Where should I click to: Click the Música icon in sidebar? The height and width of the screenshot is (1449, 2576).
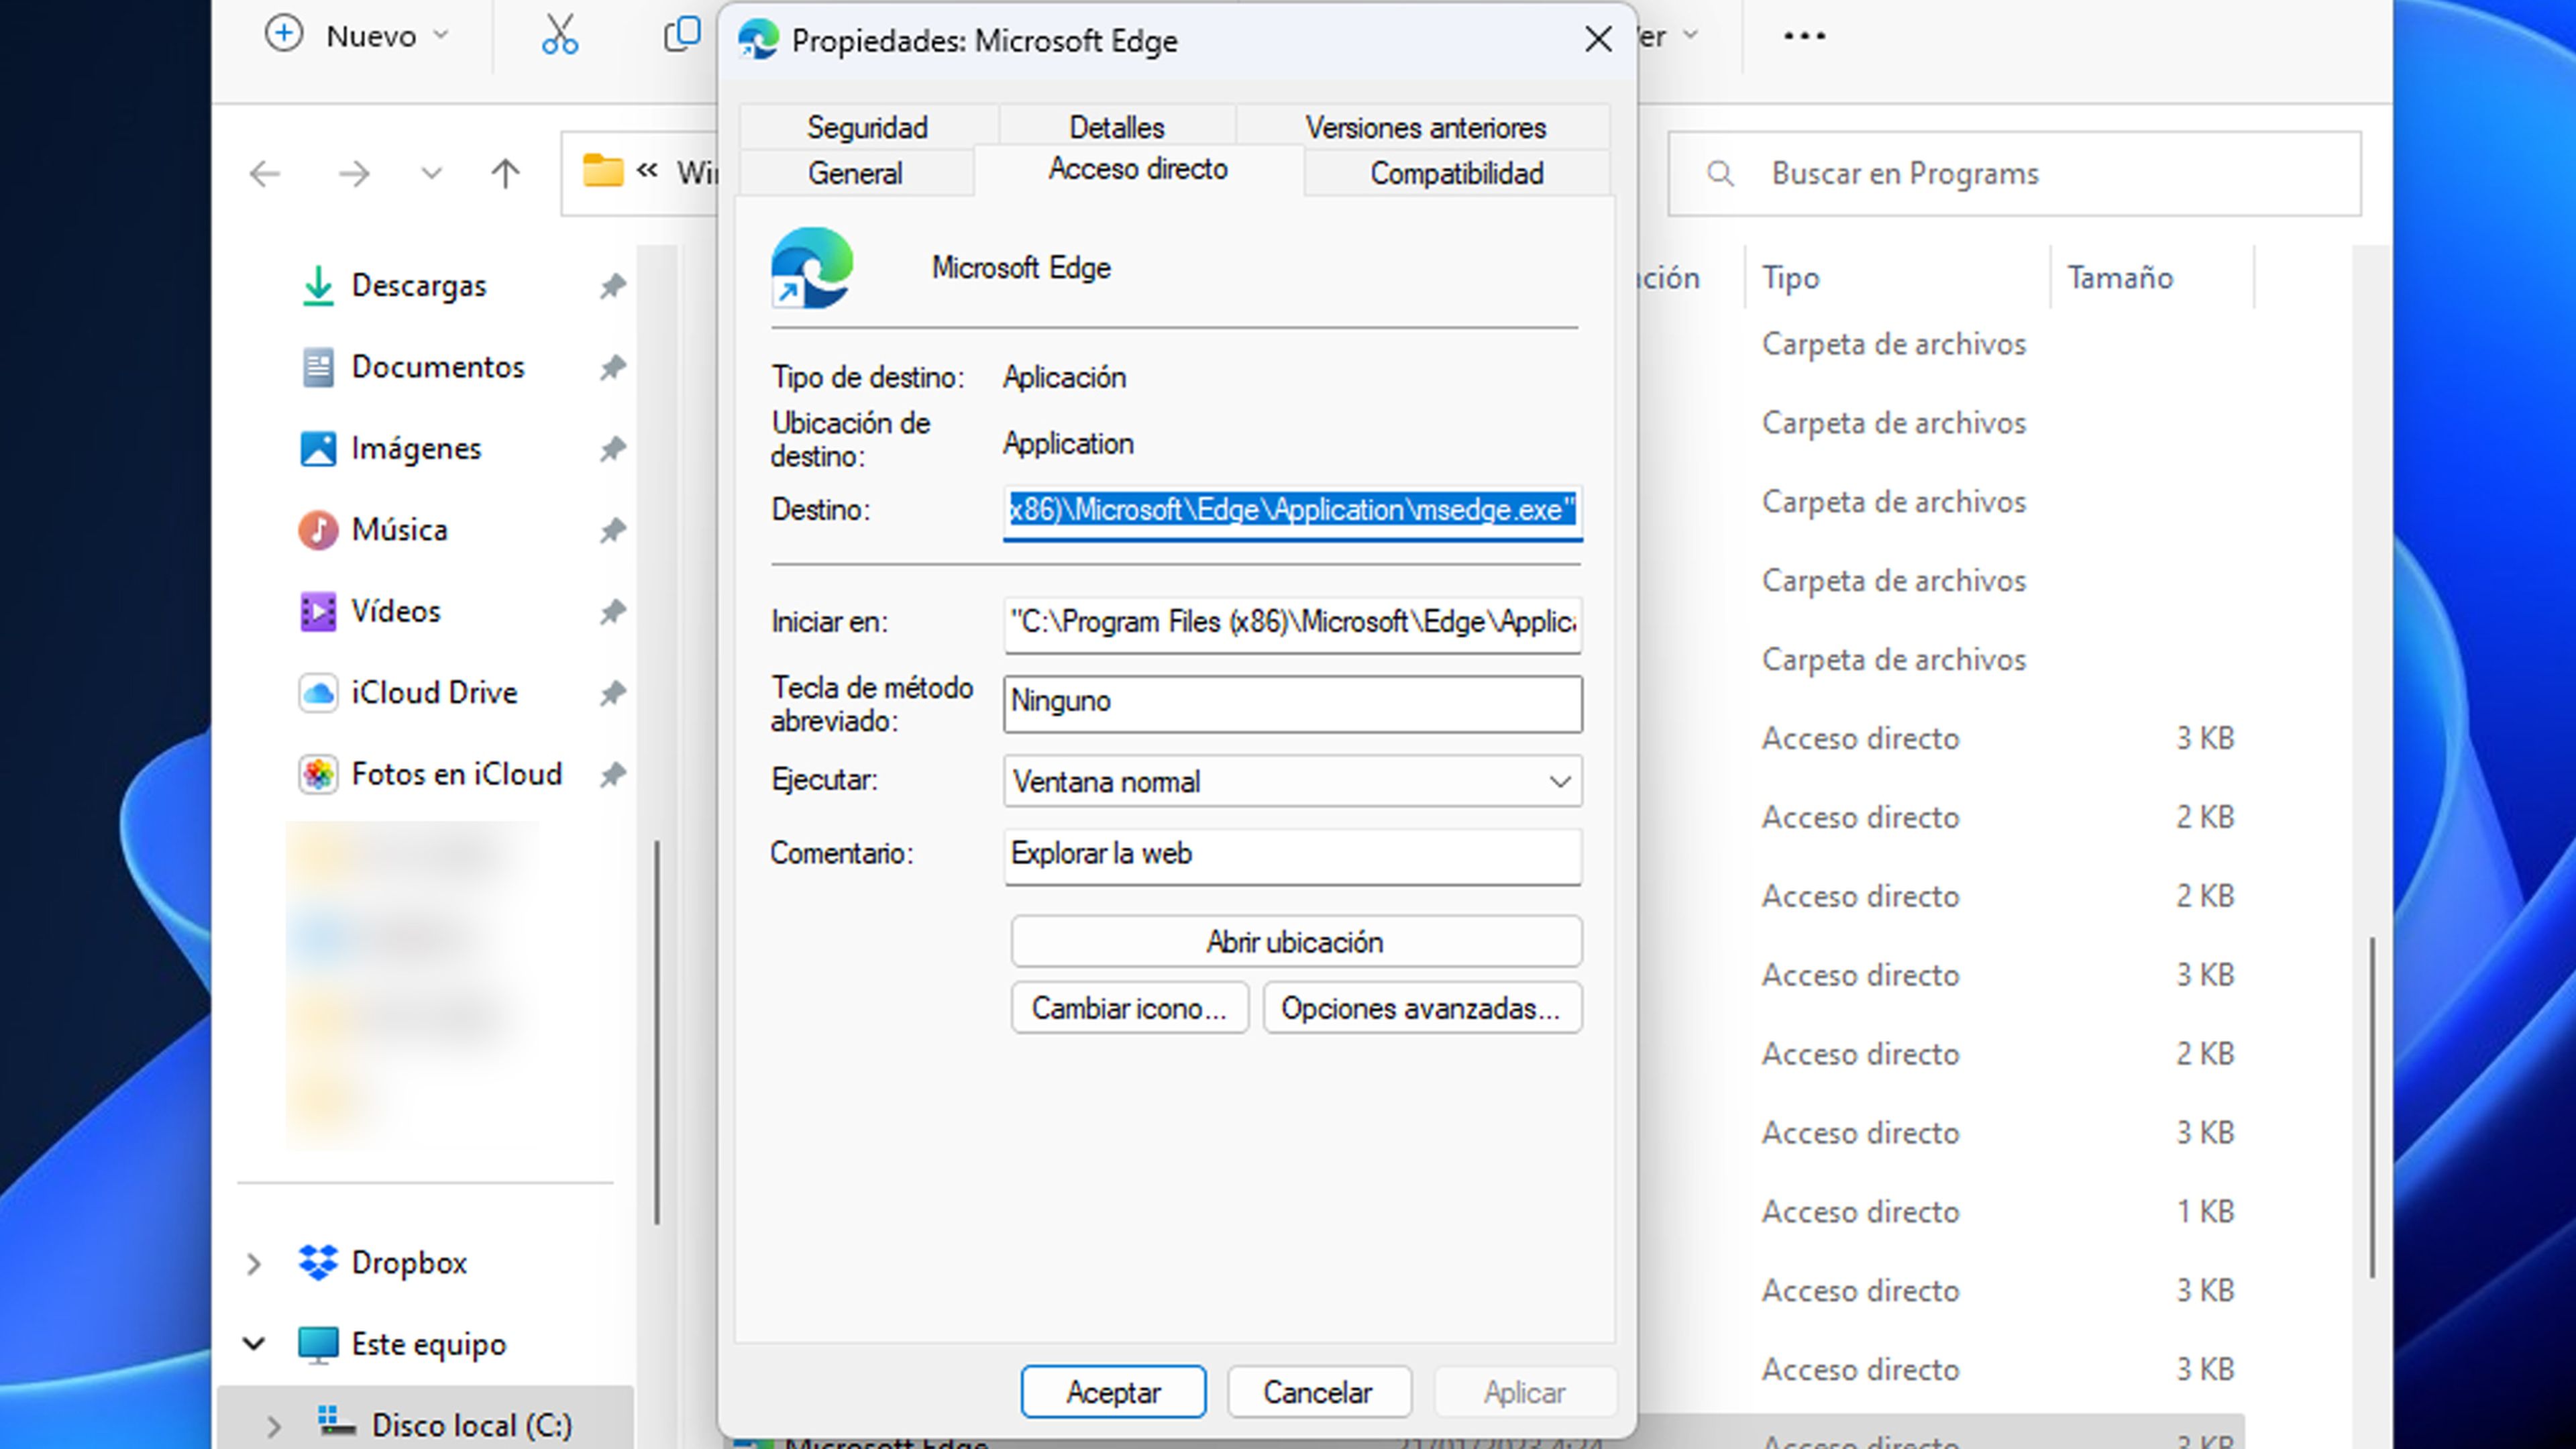318,530
